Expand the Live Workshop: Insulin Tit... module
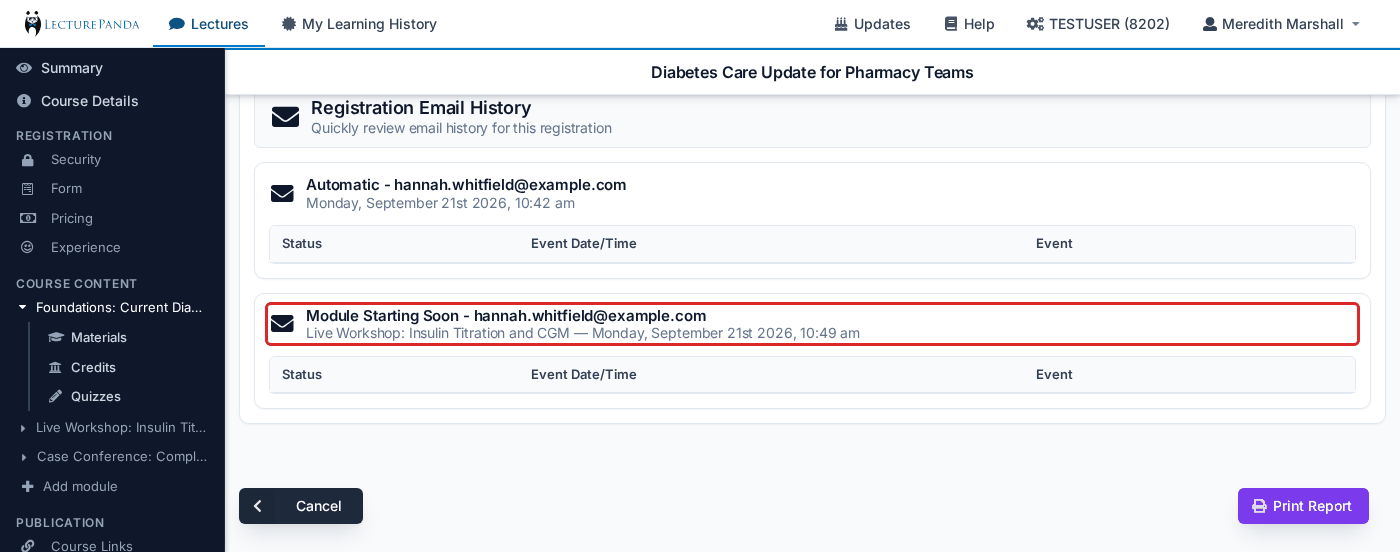The width and height of the screenshot is (1400, 552). [x=23, y=428]
